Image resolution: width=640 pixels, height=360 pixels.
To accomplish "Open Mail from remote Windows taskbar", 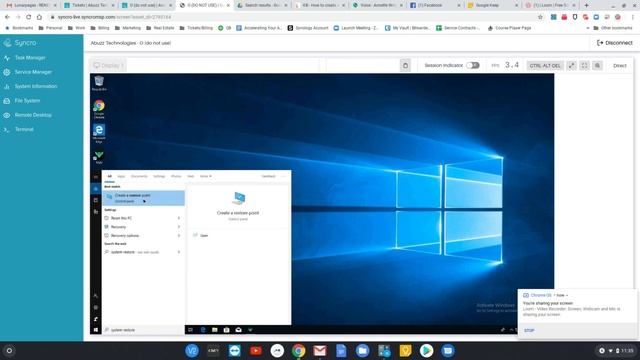I will tap(238, 330).
